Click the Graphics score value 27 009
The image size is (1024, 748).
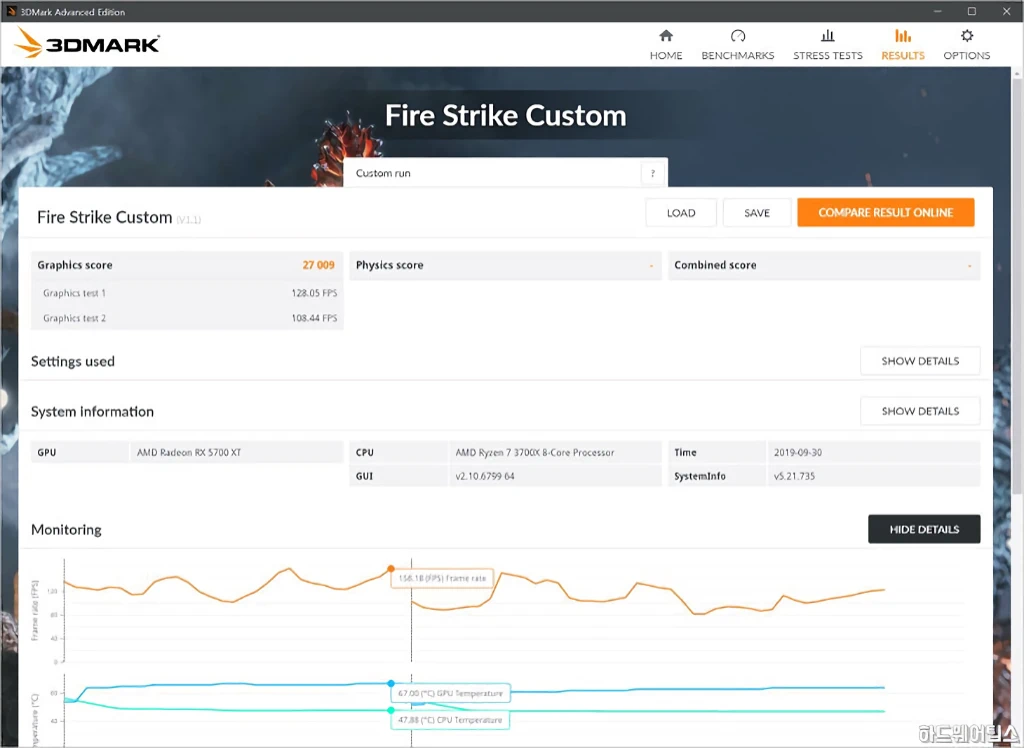(x=318, y=265)
